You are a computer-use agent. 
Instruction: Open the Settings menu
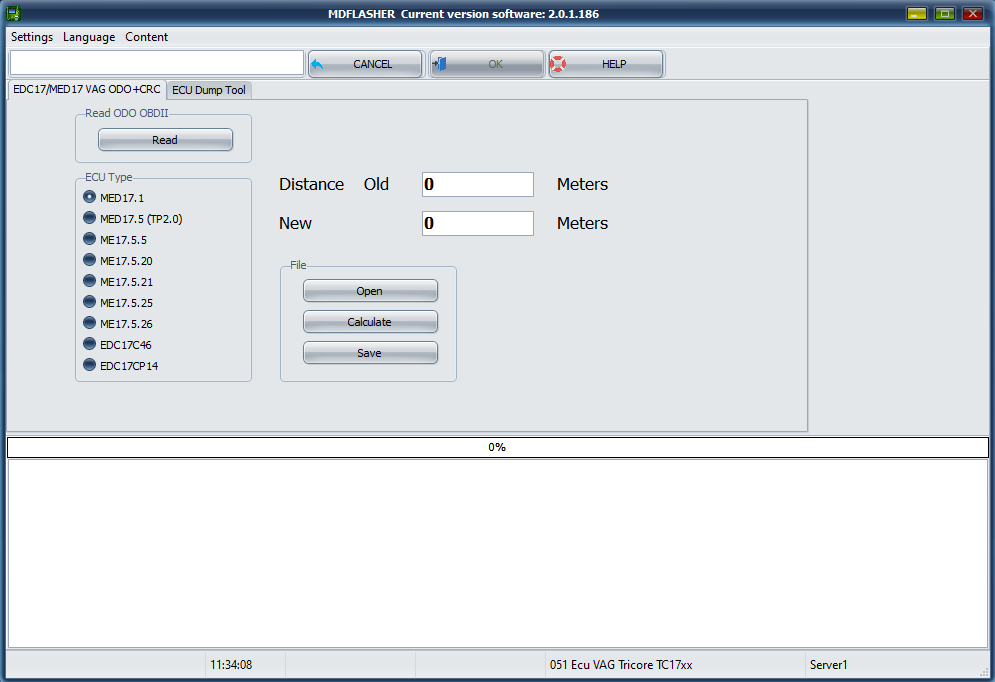[x=32, y=37]
